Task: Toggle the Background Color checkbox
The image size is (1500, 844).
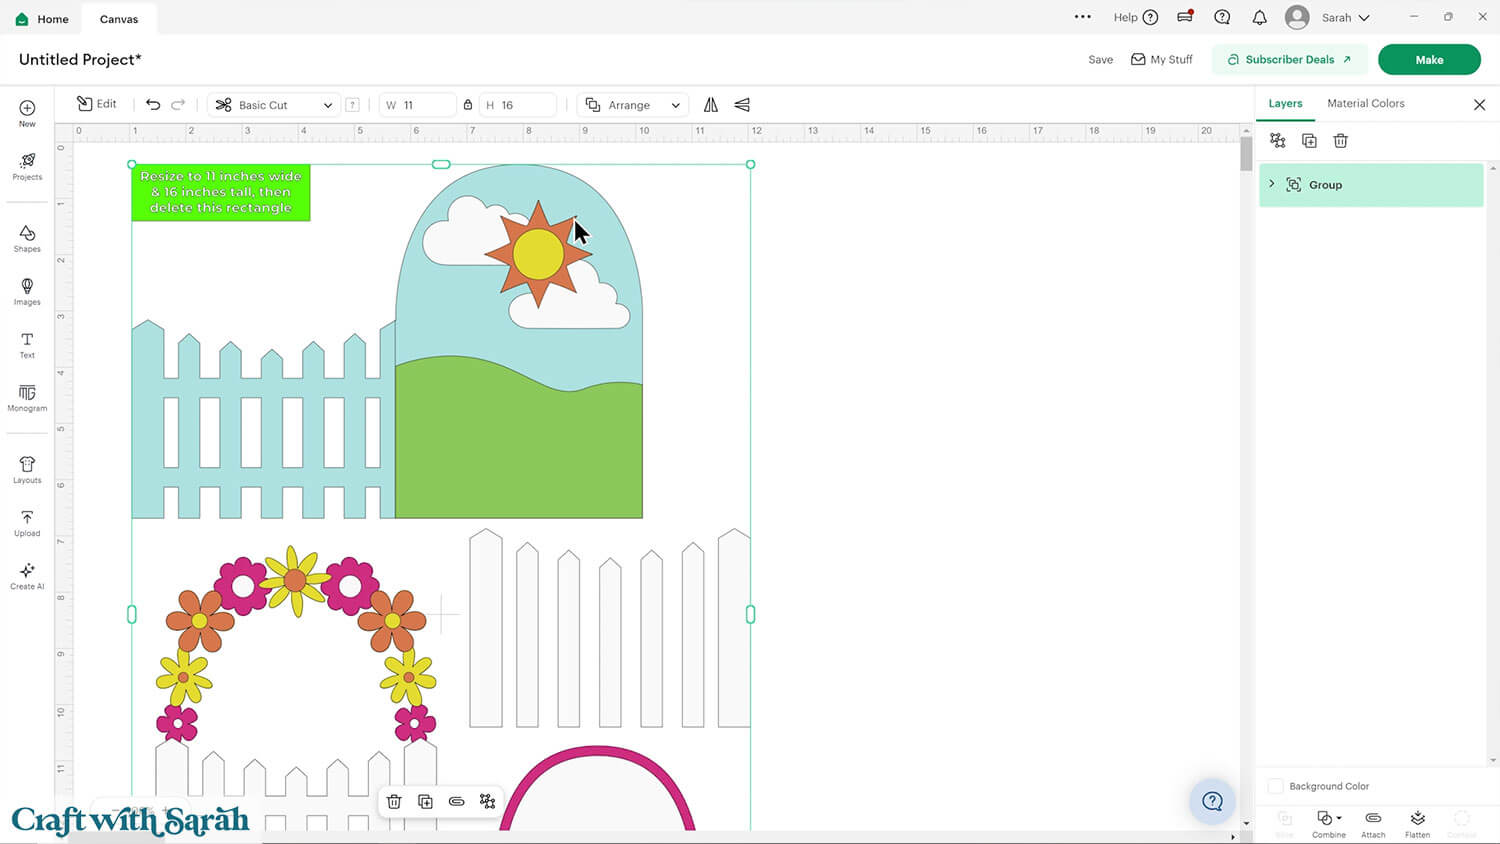Action: tap(1275, 787)
